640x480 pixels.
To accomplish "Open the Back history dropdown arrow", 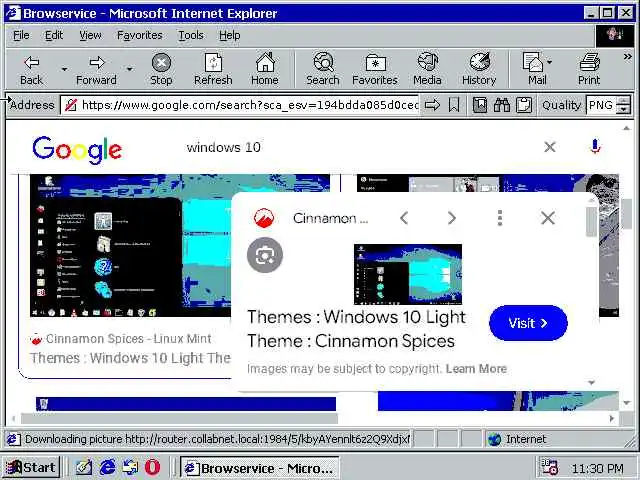I will click(64, 69).
